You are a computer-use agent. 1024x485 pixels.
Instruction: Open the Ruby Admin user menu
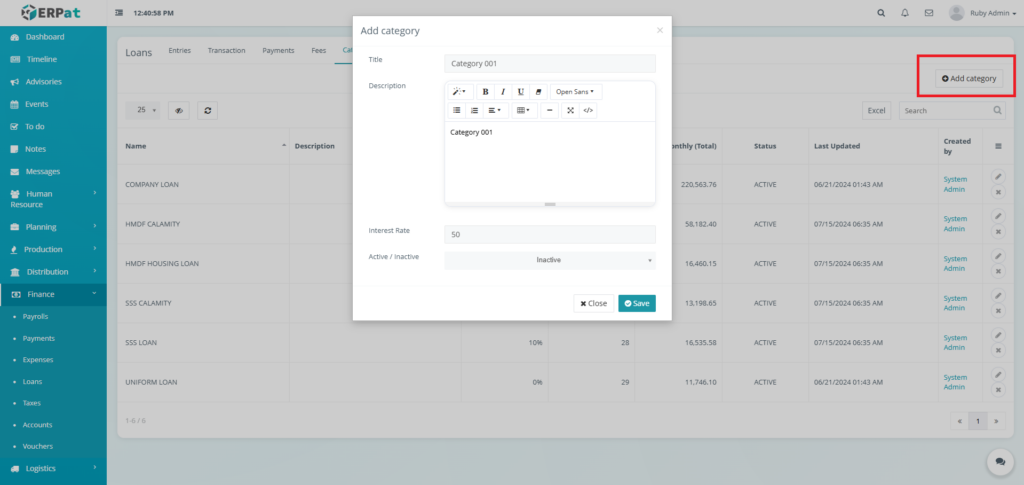coord(982,12)
